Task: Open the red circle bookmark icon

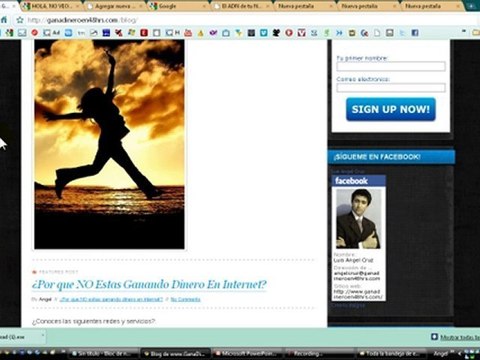Action: click(x=35, y=33)
